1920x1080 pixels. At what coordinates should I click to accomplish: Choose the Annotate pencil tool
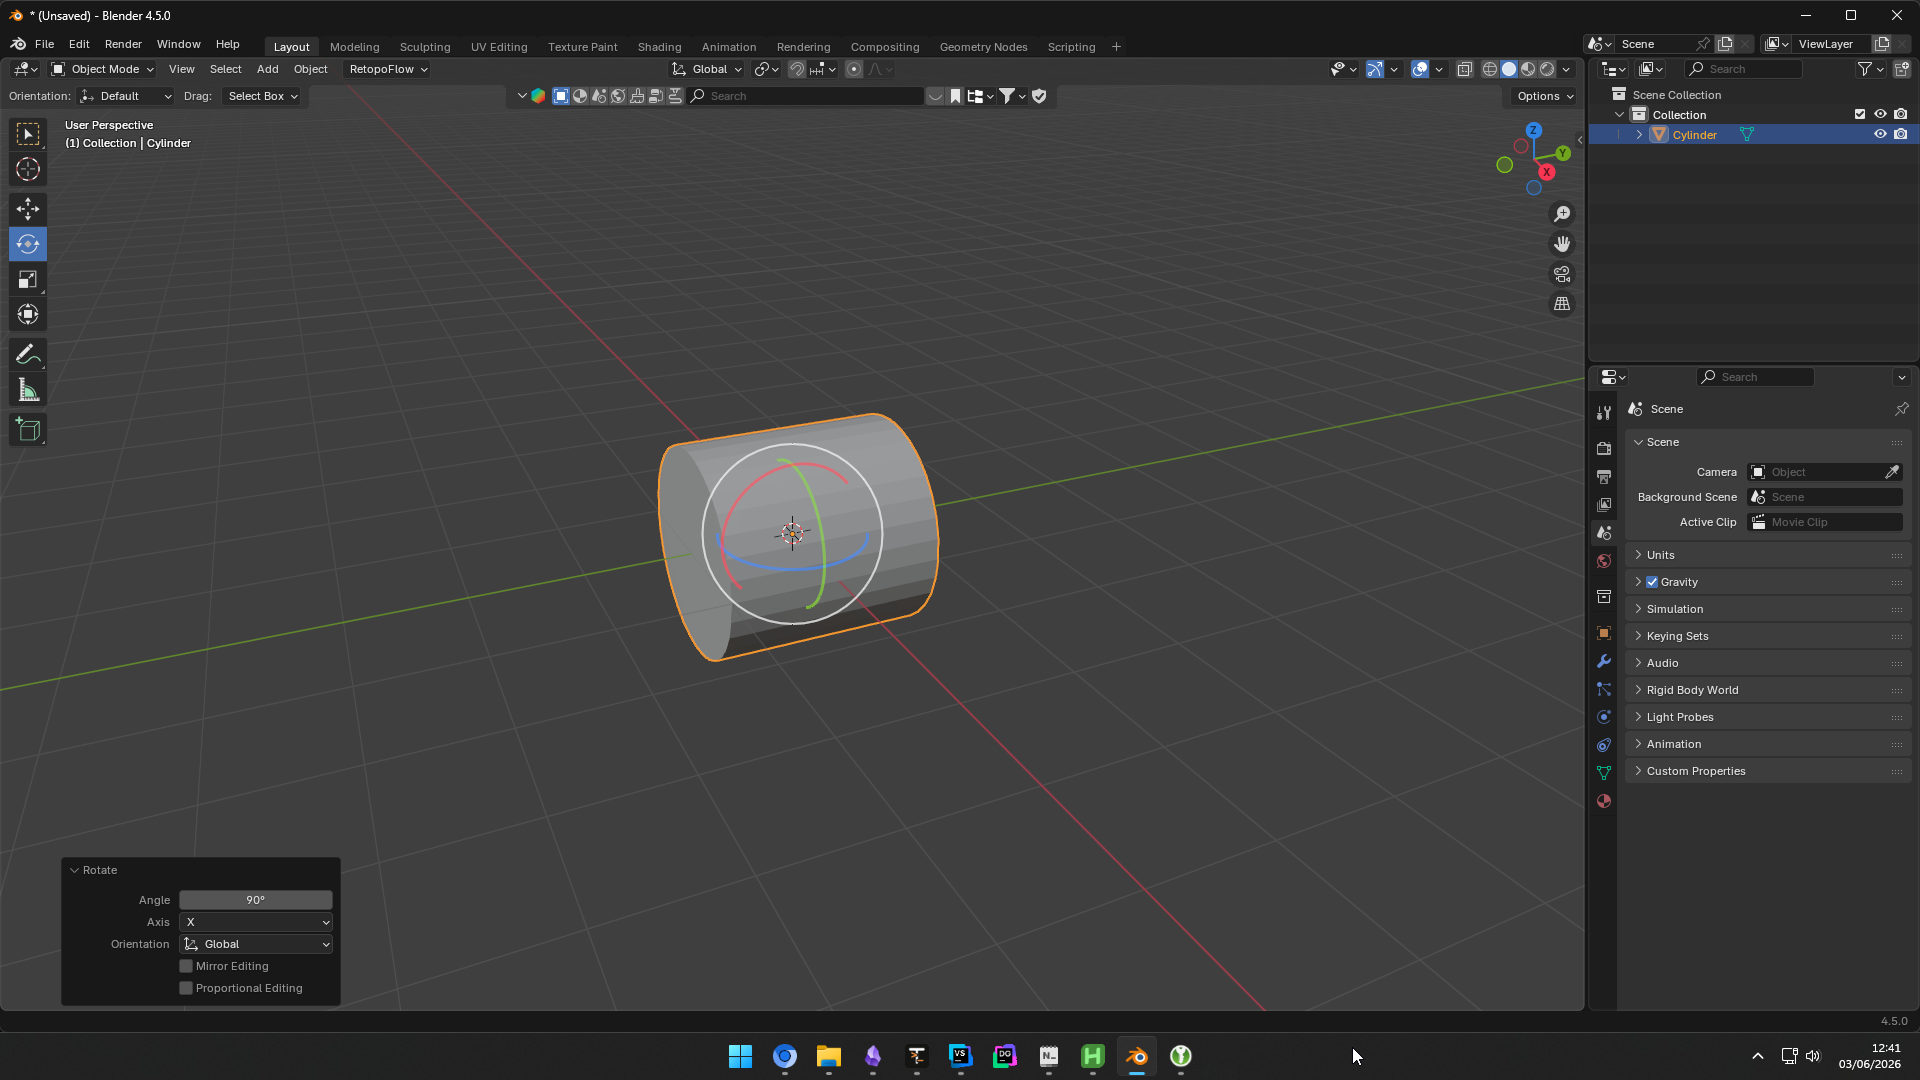tap(28, 355)
